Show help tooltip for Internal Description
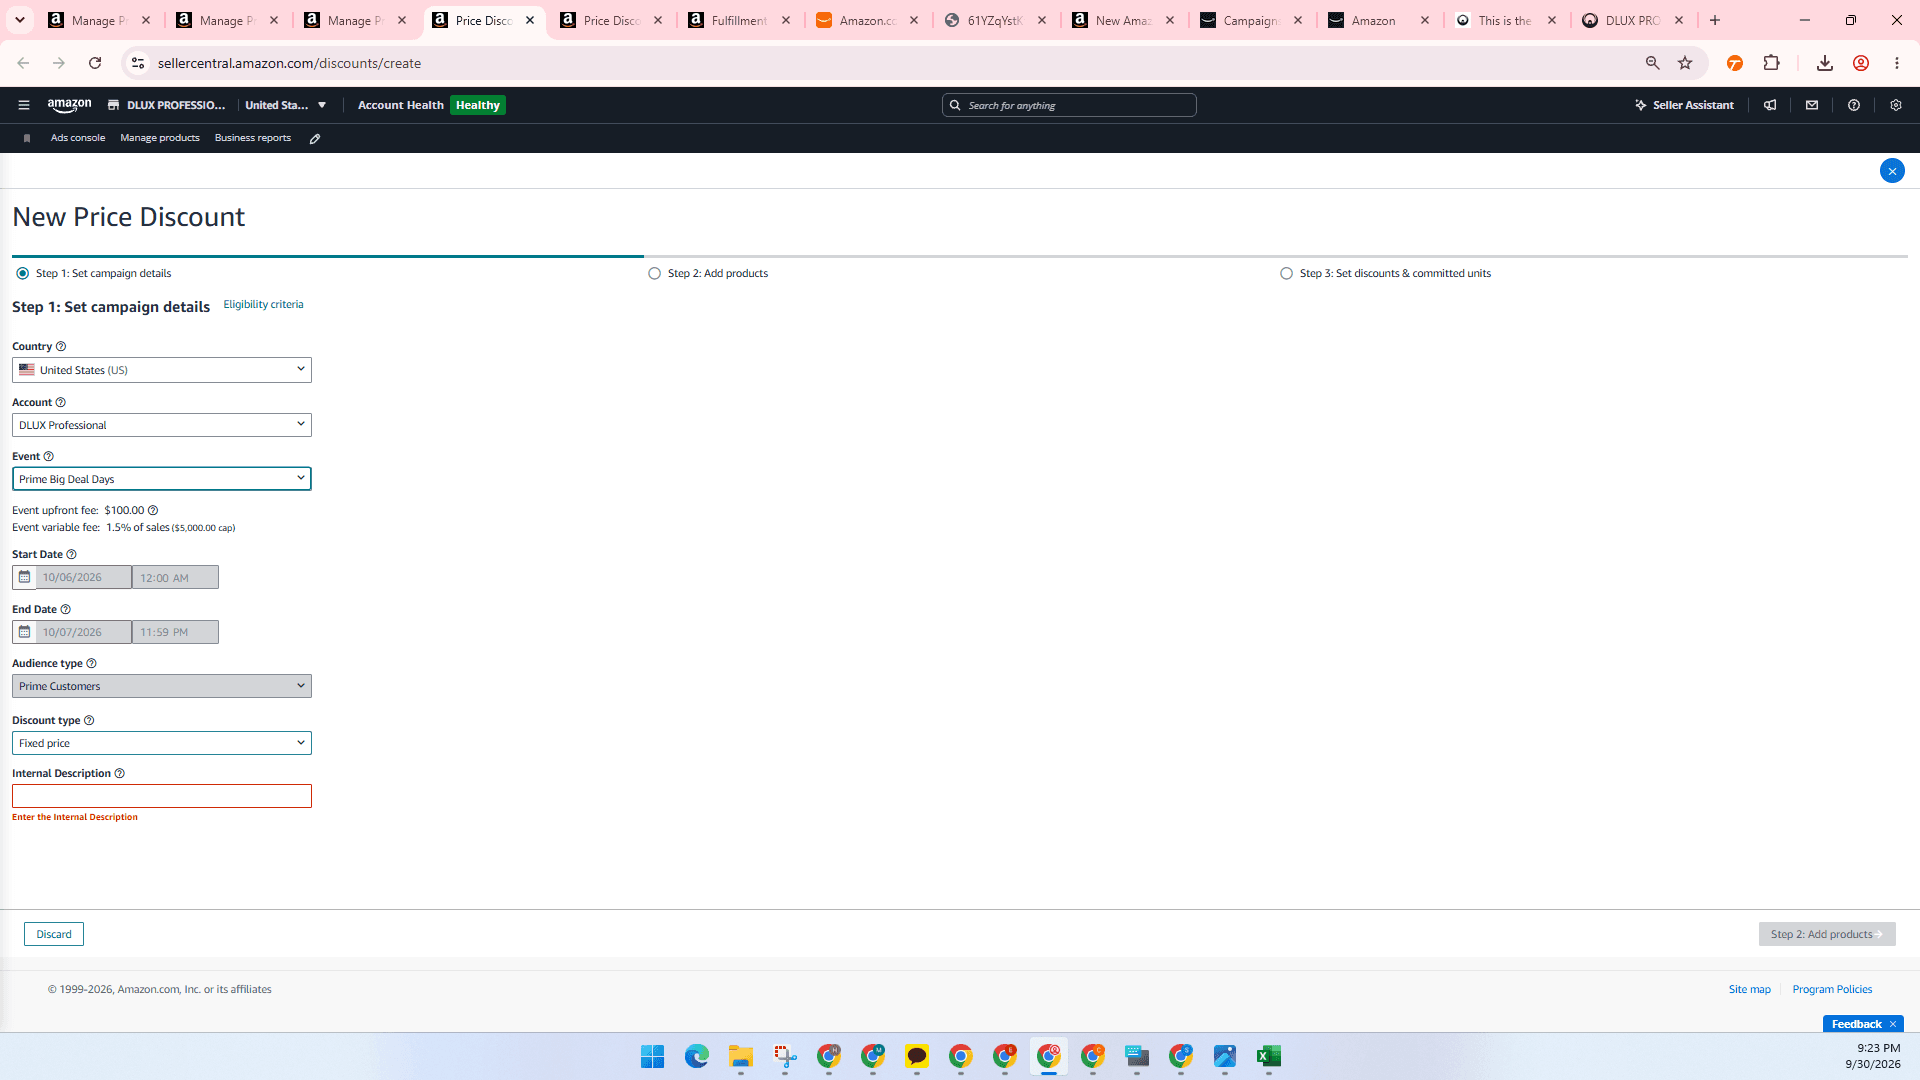The height and width of the screenshot is (1080, 1920). click(x=120, y=774)
